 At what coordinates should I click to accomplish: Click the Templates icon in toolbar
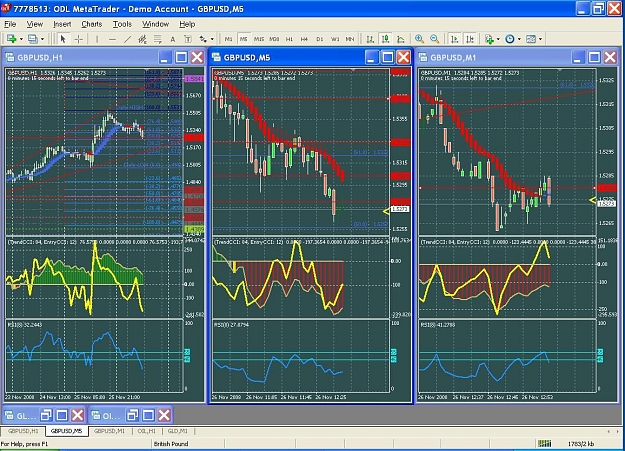pyautogui.click(x=531, y=39)
